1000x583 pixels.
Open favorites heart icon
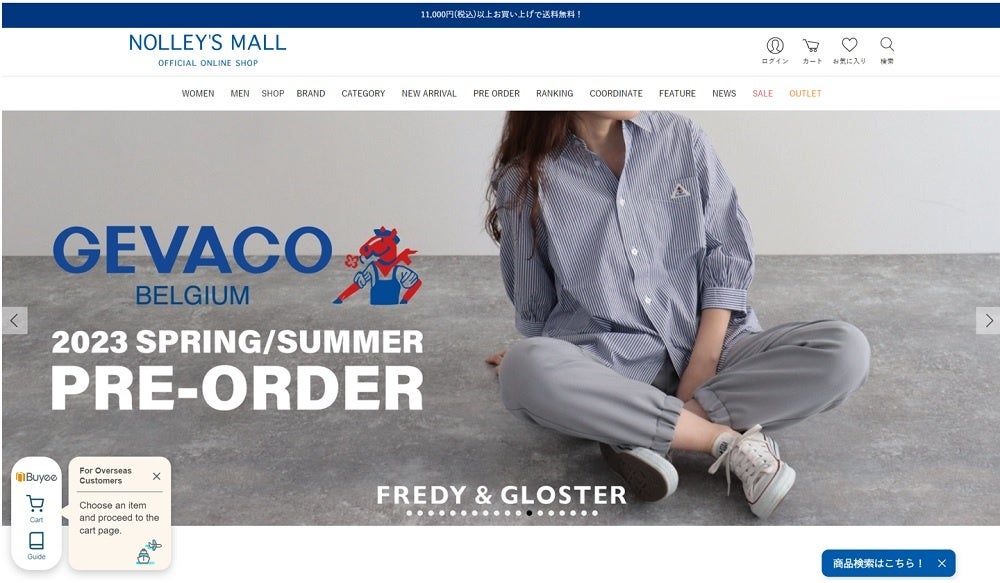(x=849, y=50)
